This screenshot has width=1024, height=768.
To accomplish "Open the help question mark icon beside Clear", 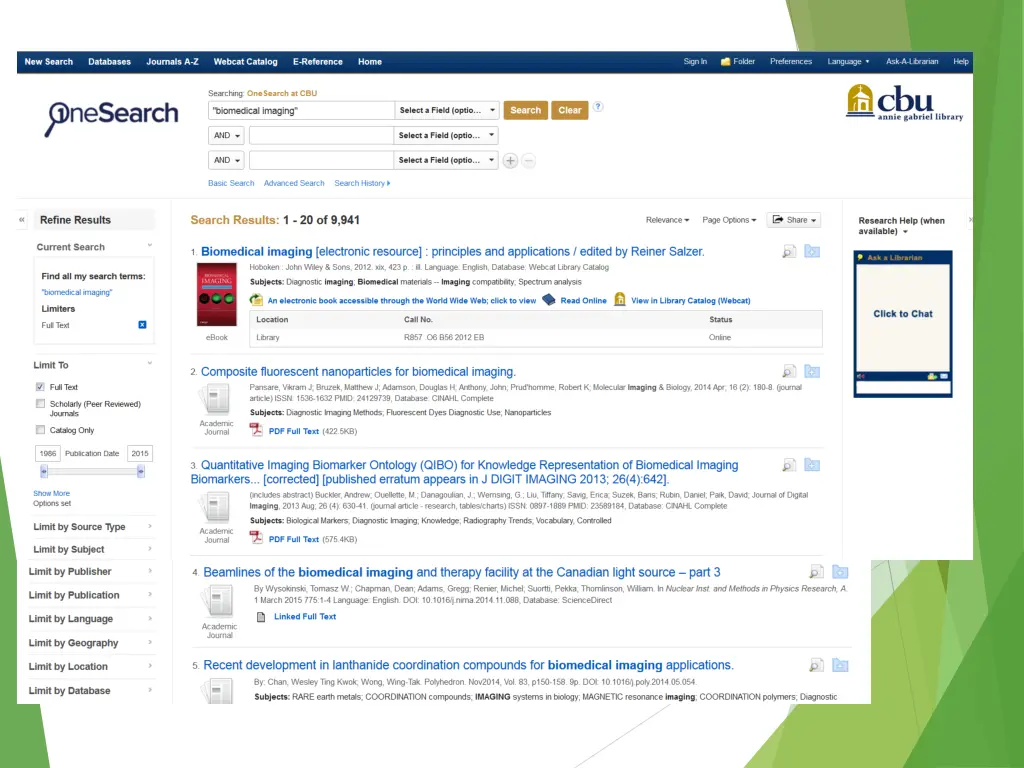I will click(598, 107).
